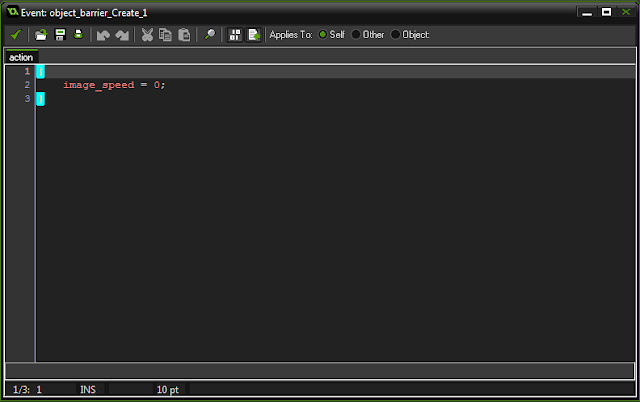Paste code from the clipboard
The image size is (640, 402).
point(184,35)
